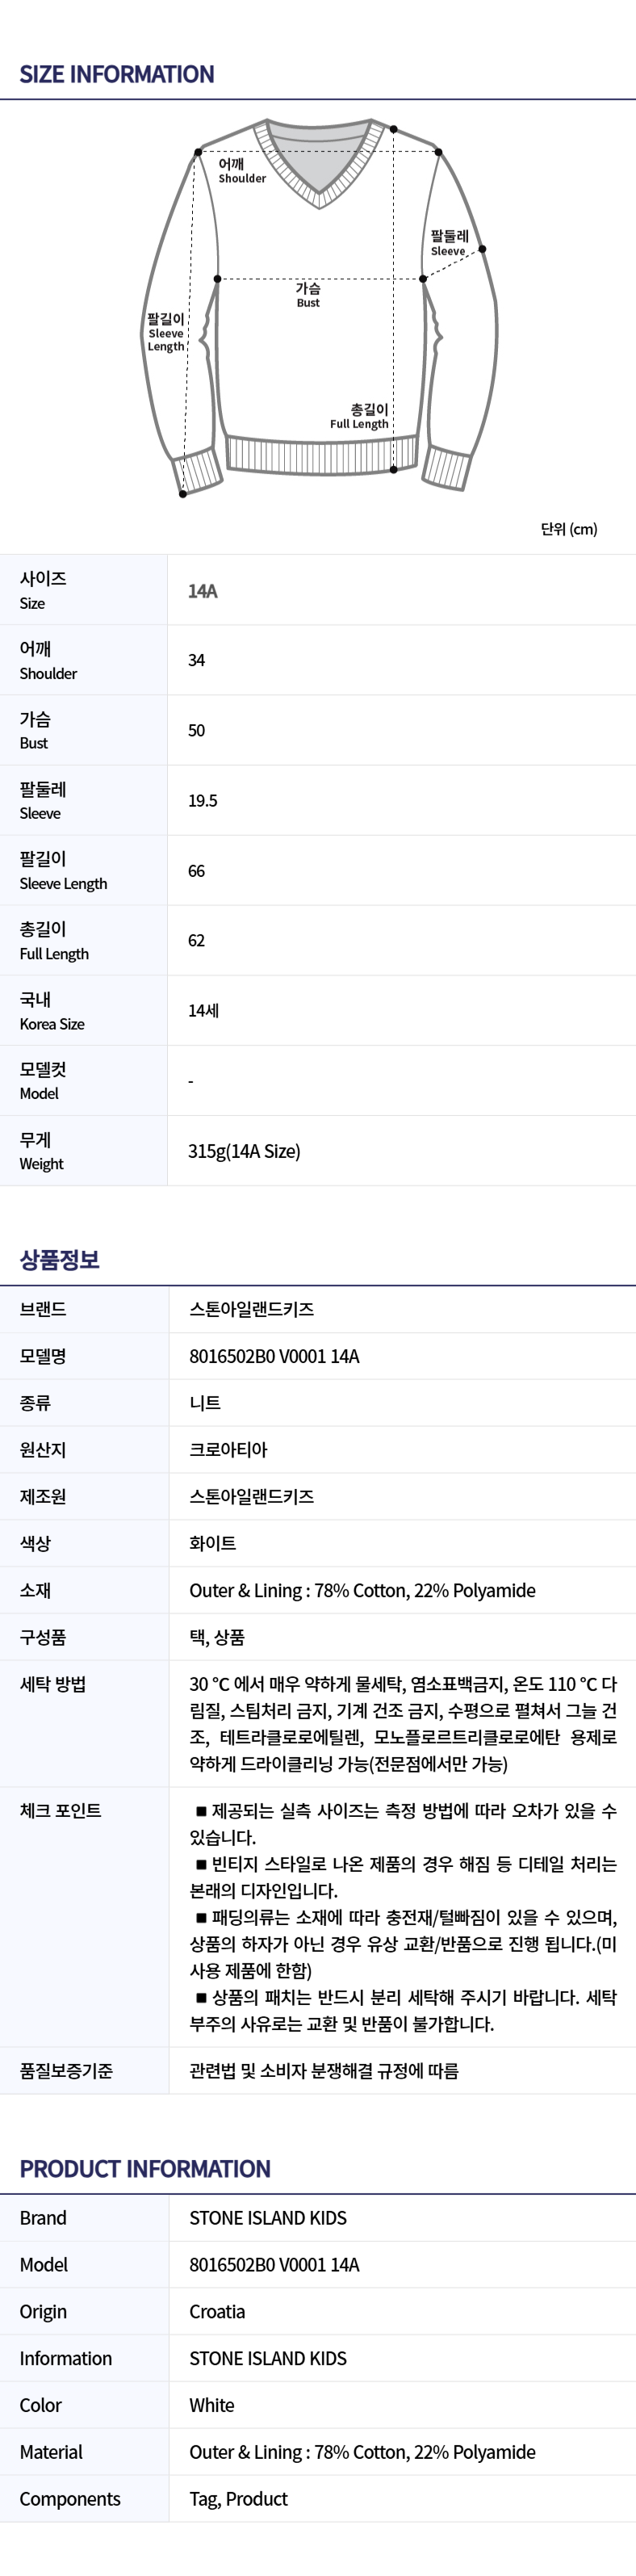Screen dimensions: 636x2576
Task: Select the 14A size value
Action: 203,591
